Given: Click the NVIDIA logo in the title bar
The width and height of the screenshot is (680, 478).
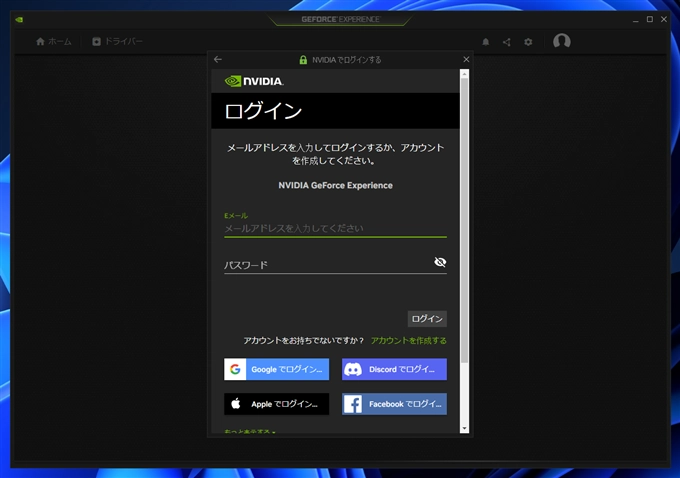Looking at the screenshot, I should 19,20.
